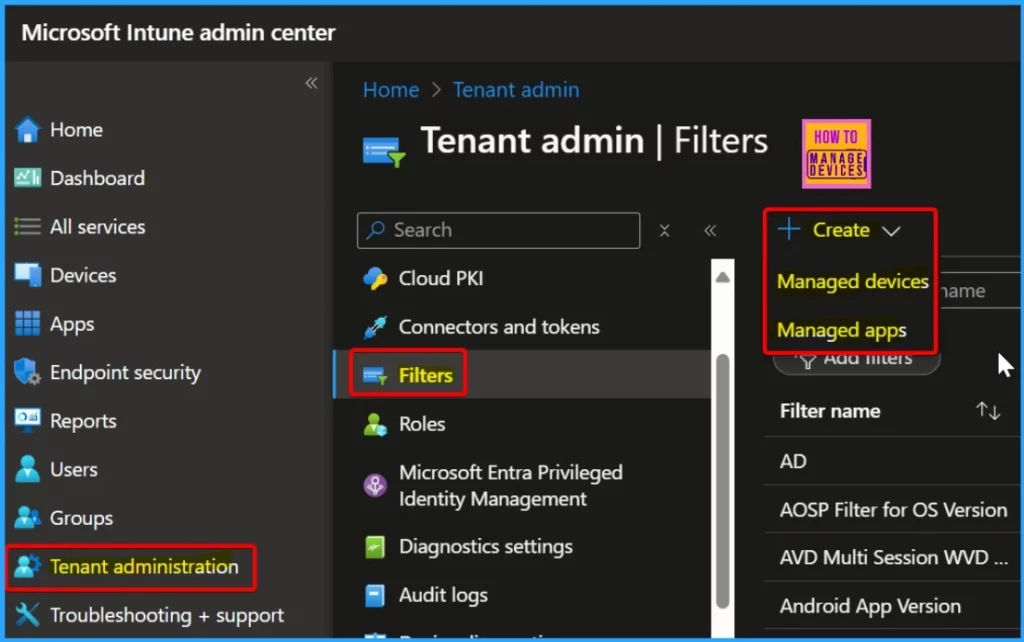Sort by Filter name arrows icon

pyautogui.click(x=988, y=411)
